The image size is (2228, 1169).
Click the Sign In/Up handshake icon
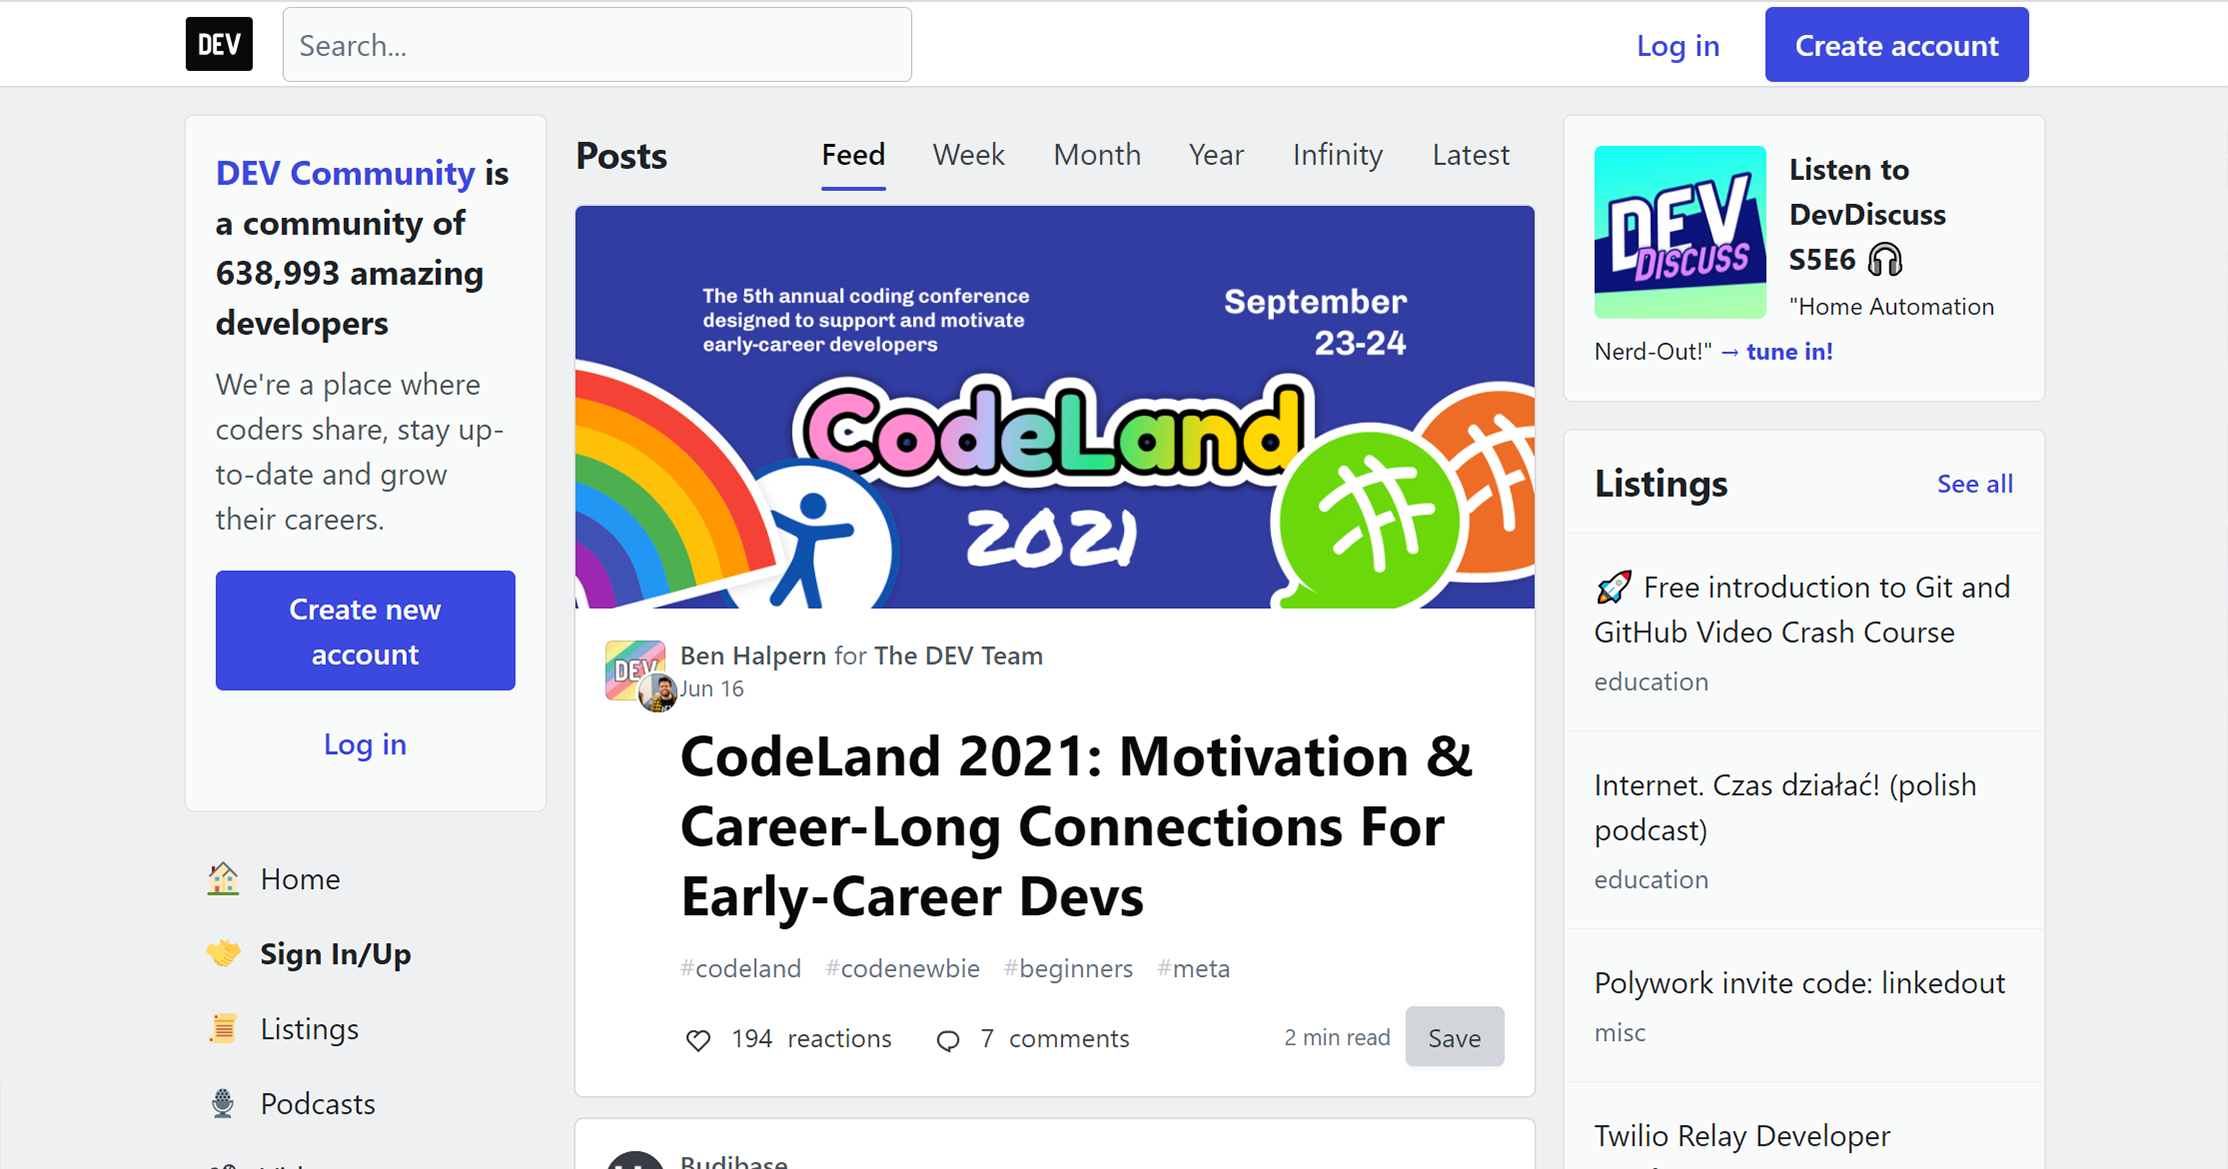pyautogui.click(x=223, y=954)
